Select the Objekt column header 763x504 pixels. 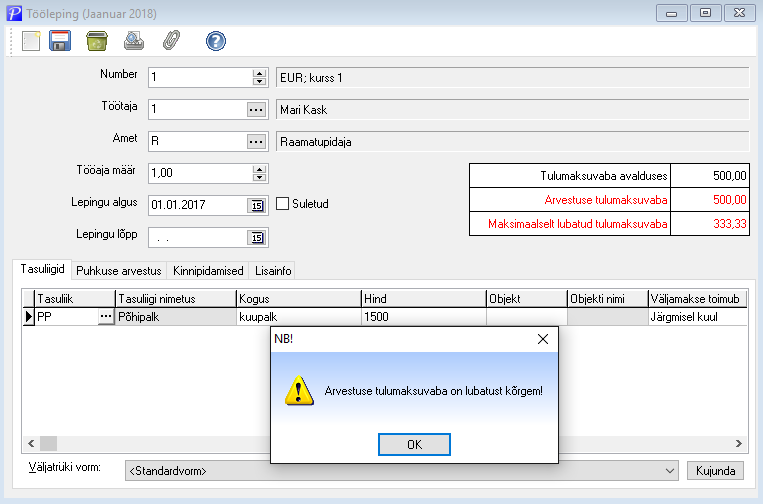pyautogui.click(x=527, y=299)
